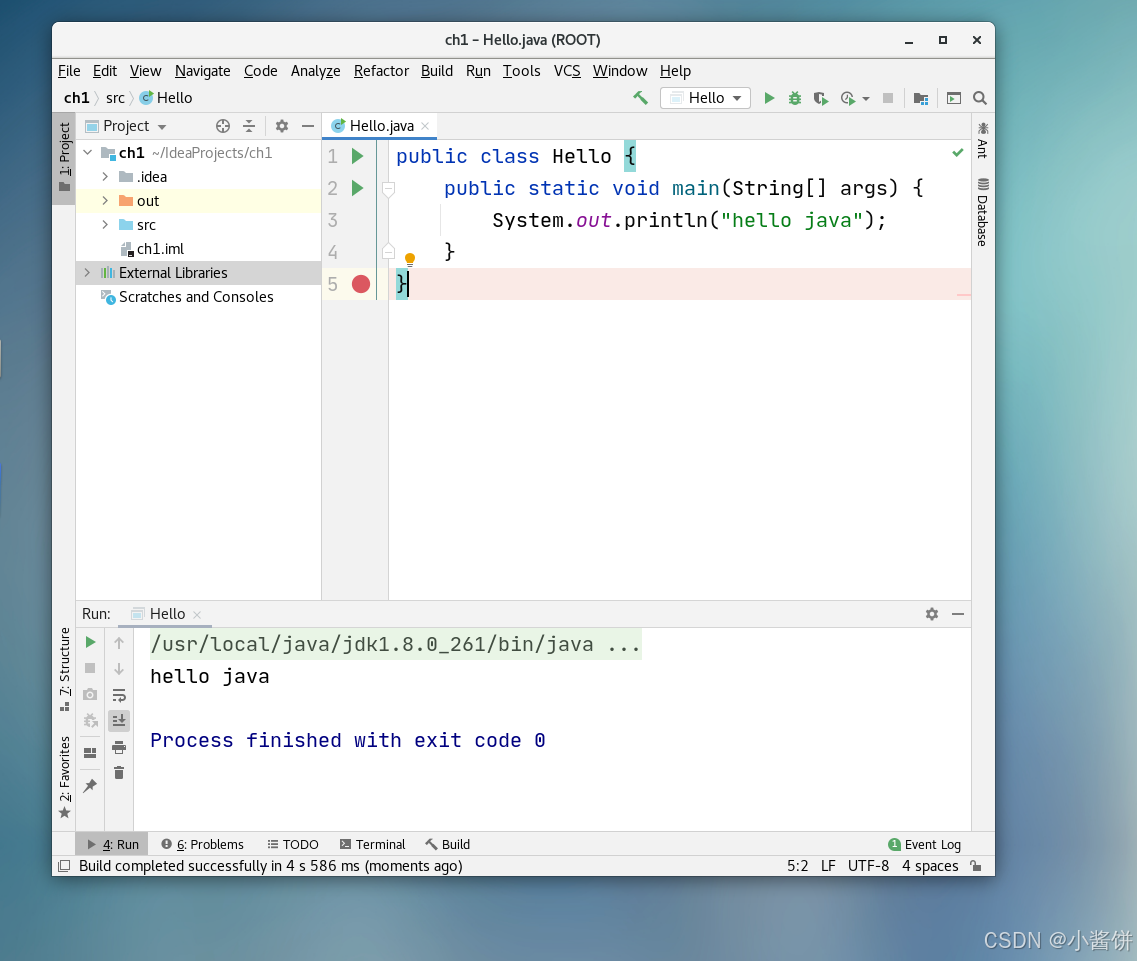The image size is (1137, 961).
Task: Expand the src folder
Action: (x=105, y=225)
